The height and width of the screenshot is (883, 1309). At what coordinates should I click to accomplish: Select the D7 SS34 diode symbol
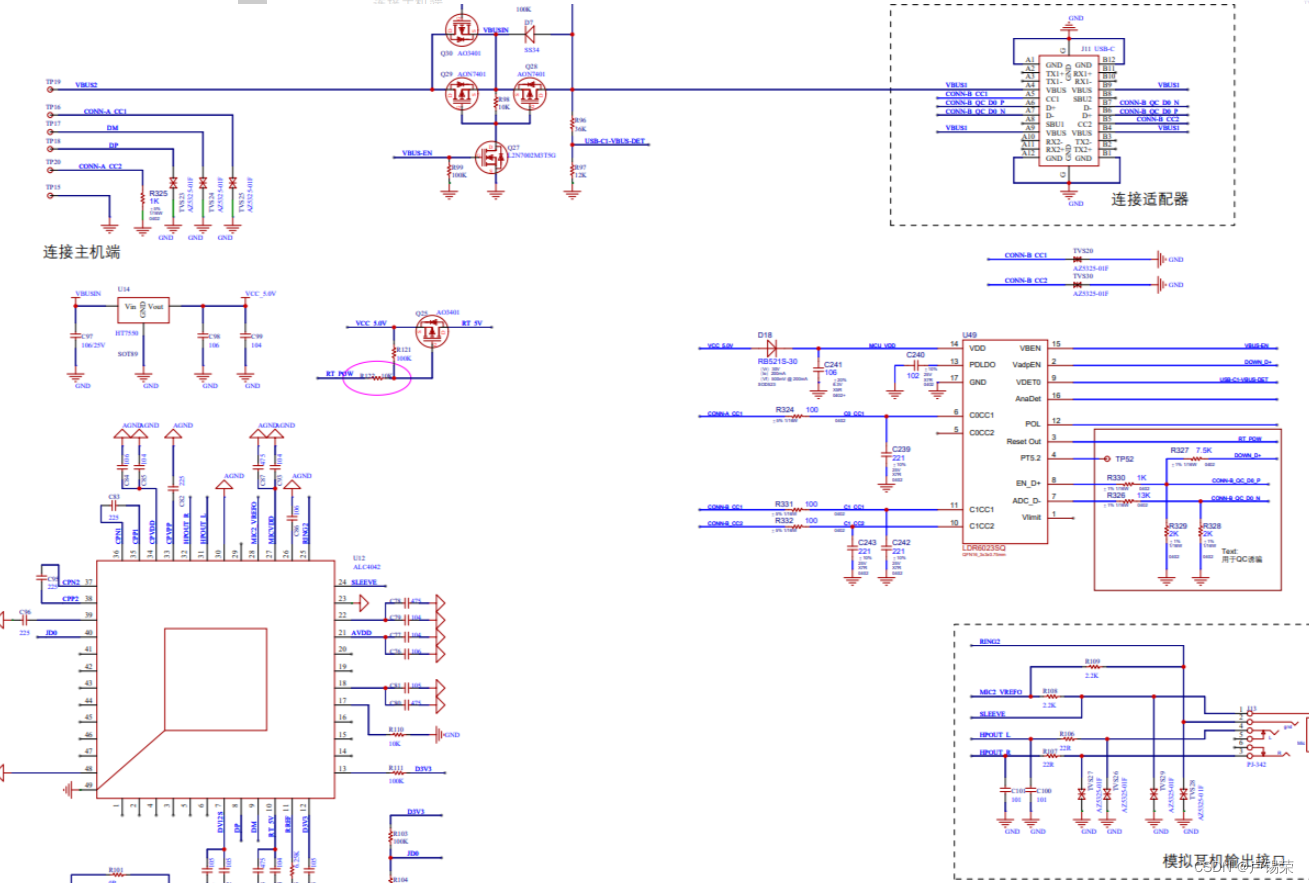(530, 34)
